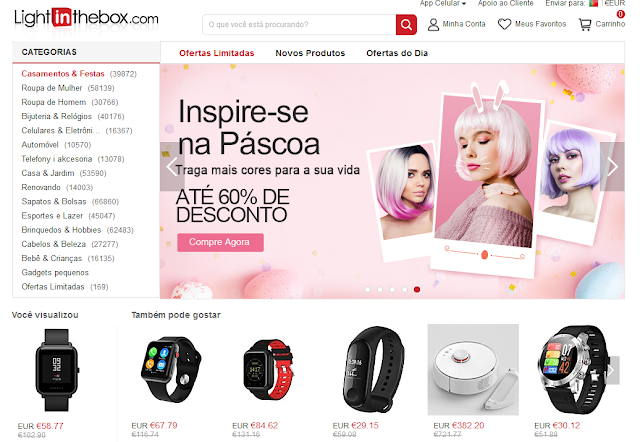Open Minha Conta account icon
The width and height of the screenshot is (640, 442).
(x=433, y=24)
